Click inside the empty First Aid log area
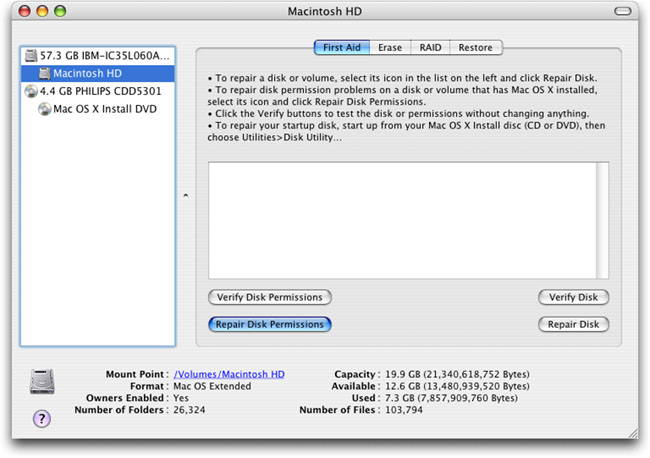The height and width of the screenshot is (458, 650). [402, 220]
